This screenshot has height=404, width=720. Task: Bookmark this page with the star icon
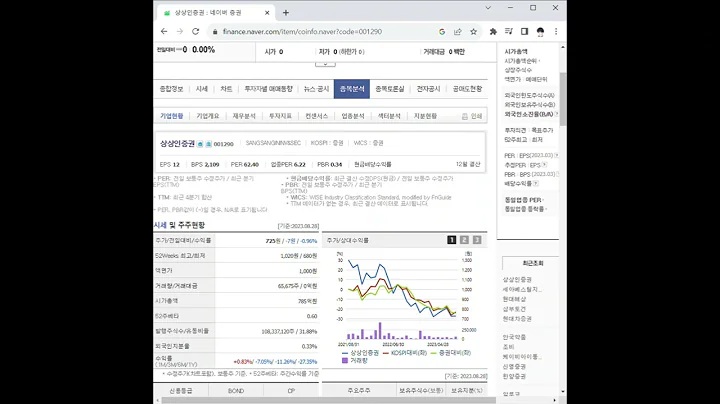tap(473, 31)
